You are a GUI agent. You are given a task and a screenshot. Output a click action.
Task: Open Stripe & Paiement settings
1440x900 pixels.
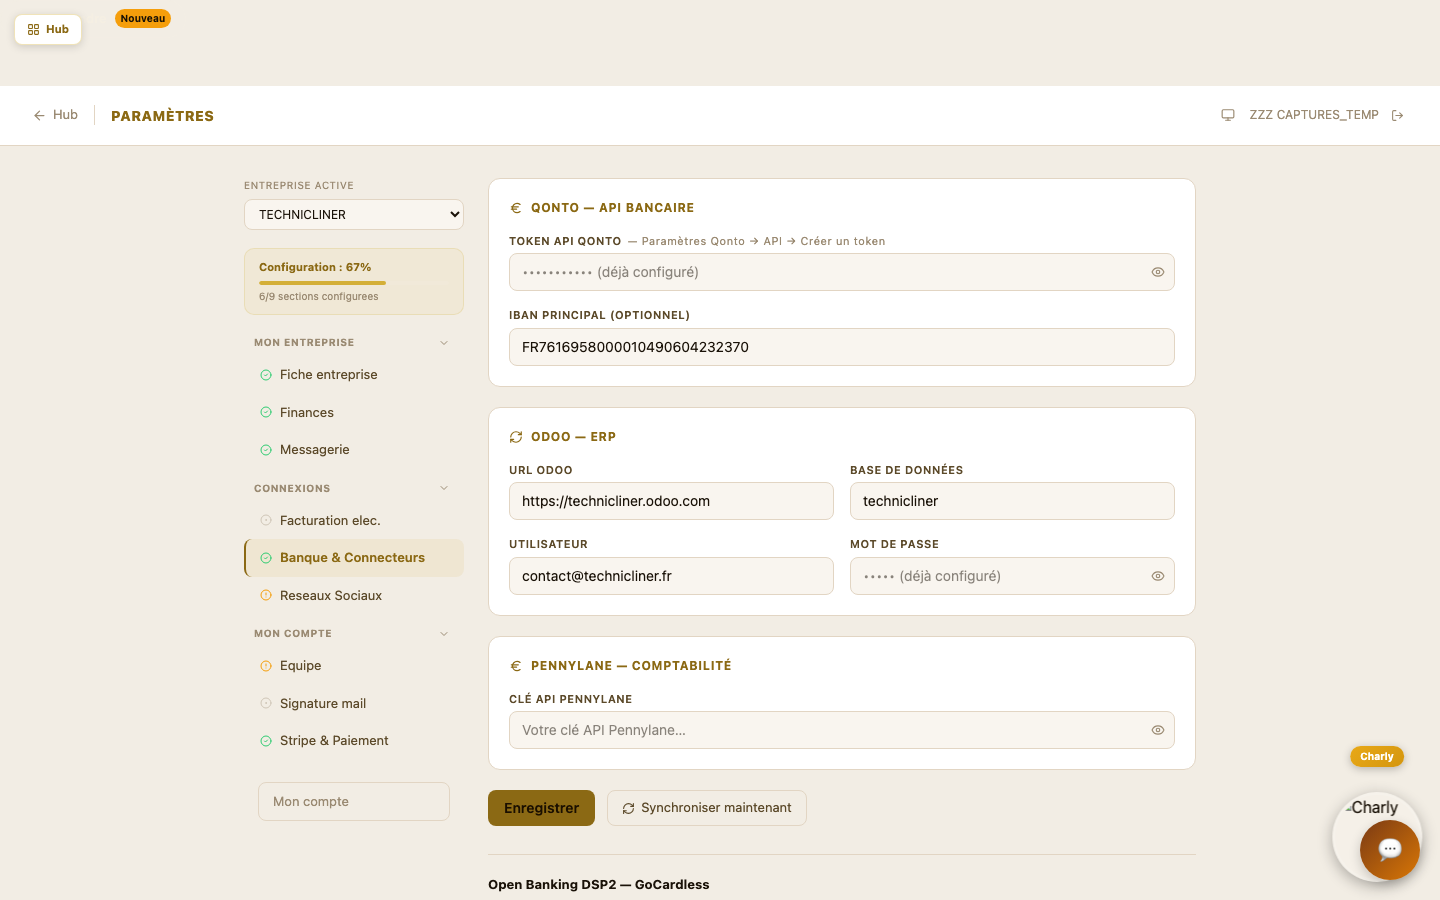354,741
